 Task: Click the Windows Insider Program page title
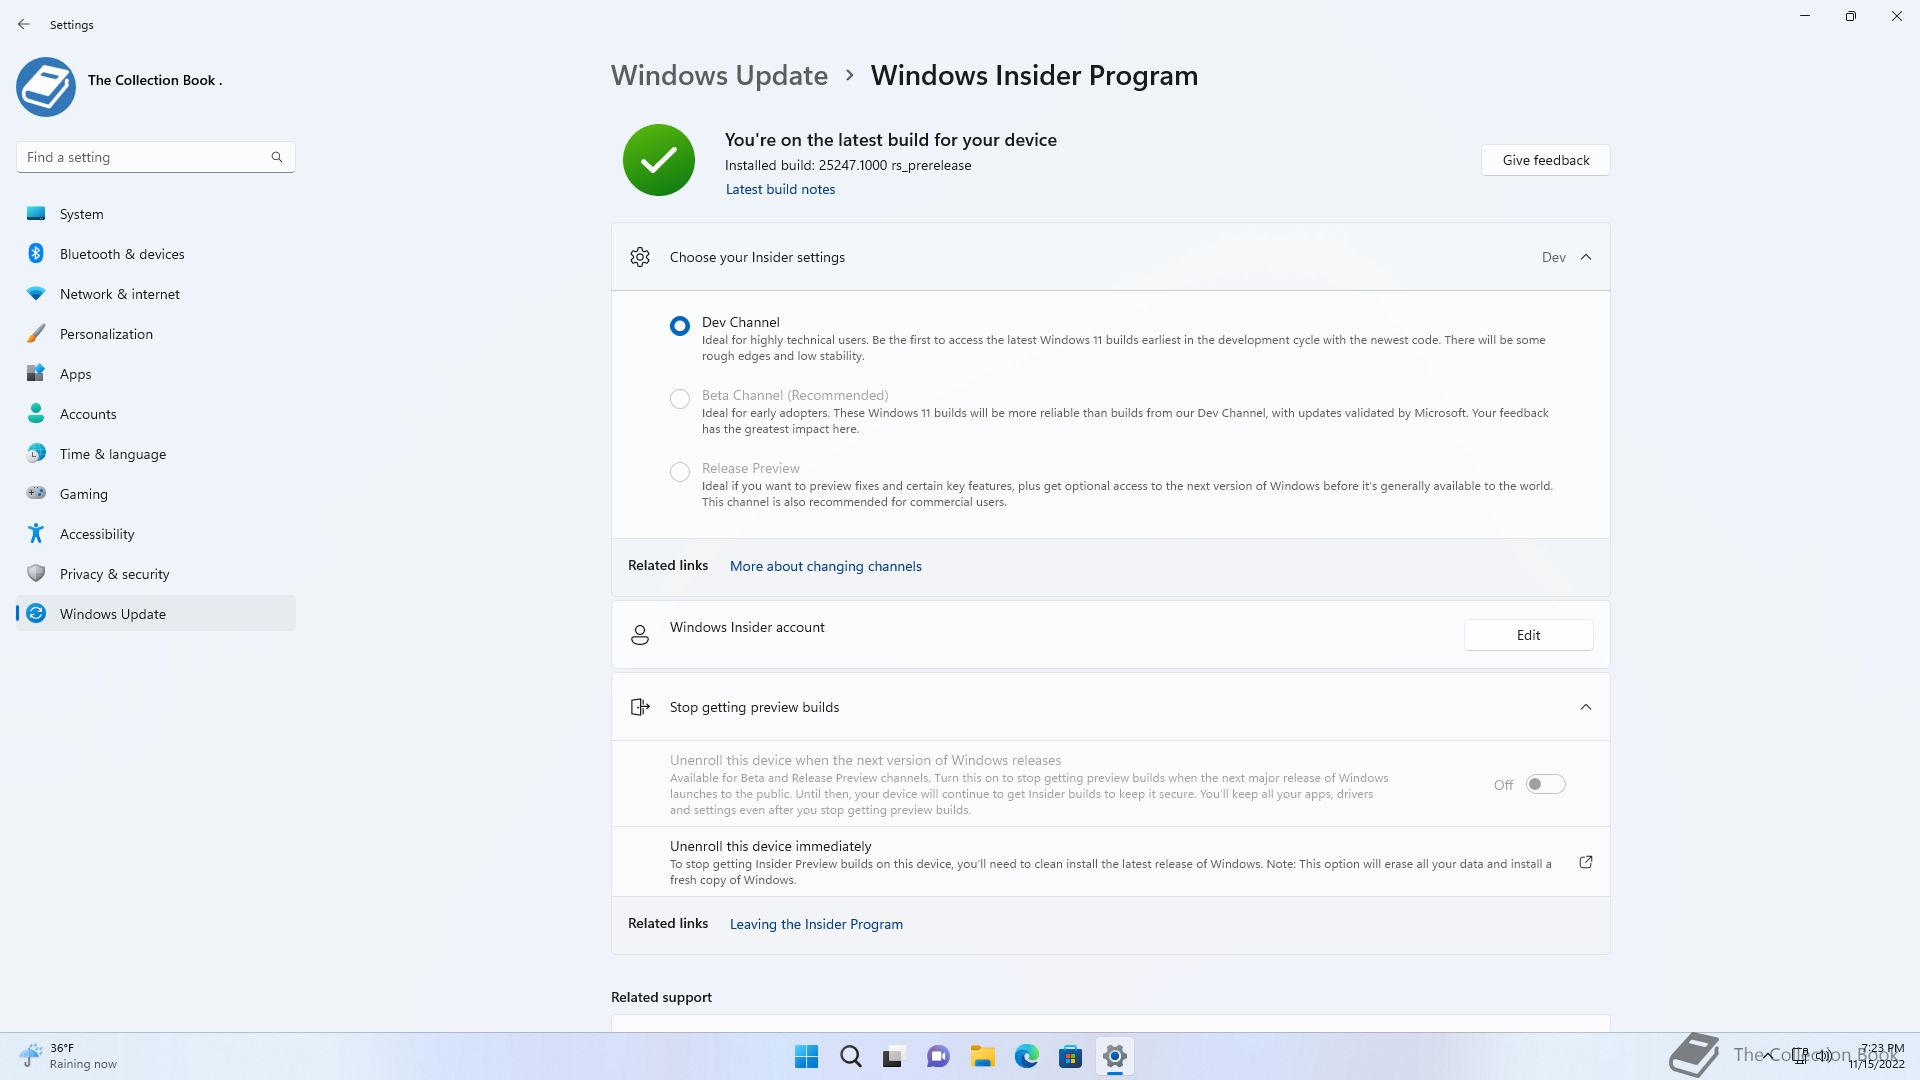point(1034,75)
